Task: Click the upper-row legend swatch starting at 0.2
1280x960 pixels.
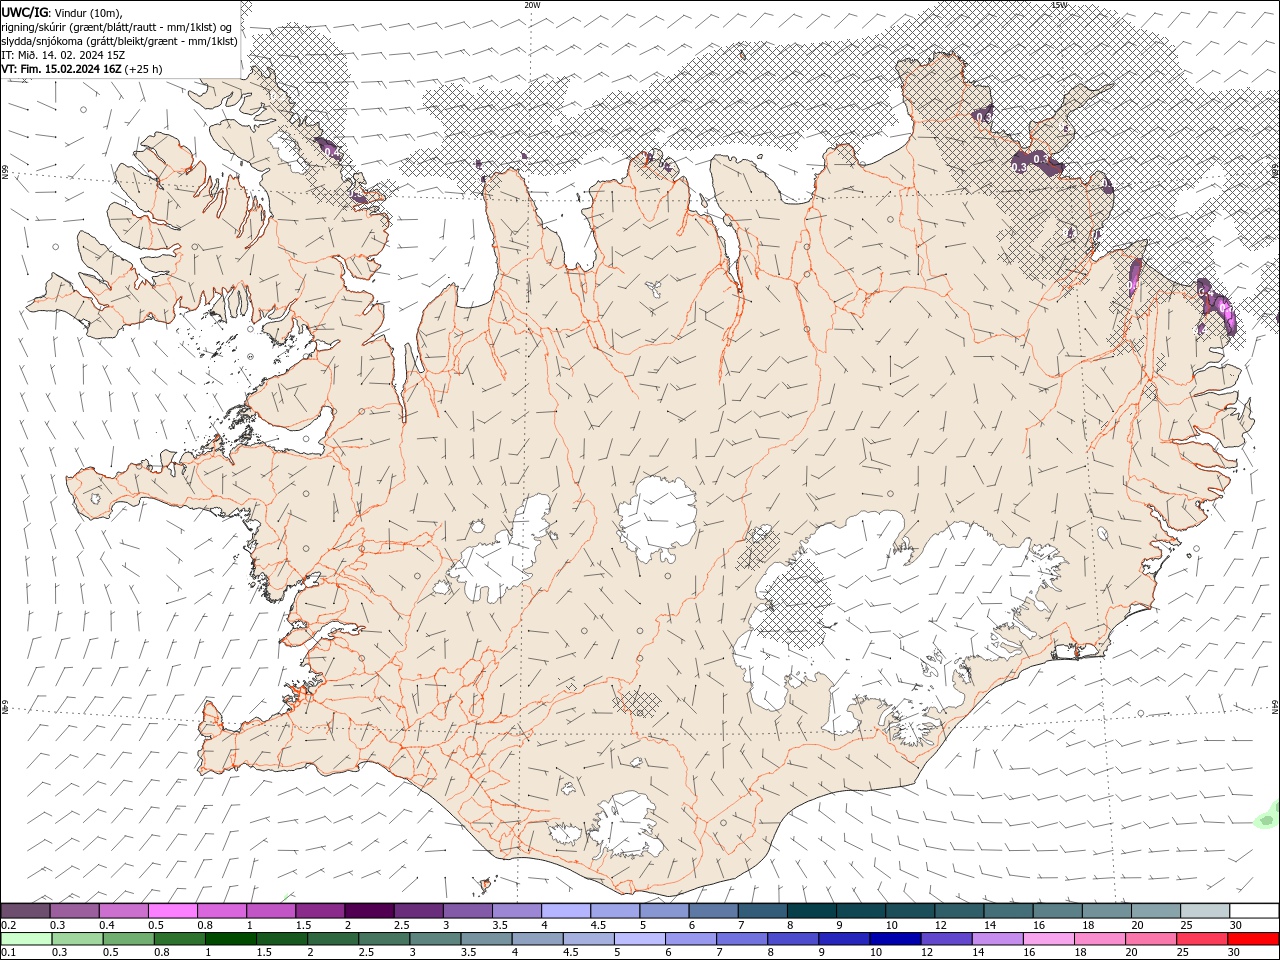Action: click(26, 910)
